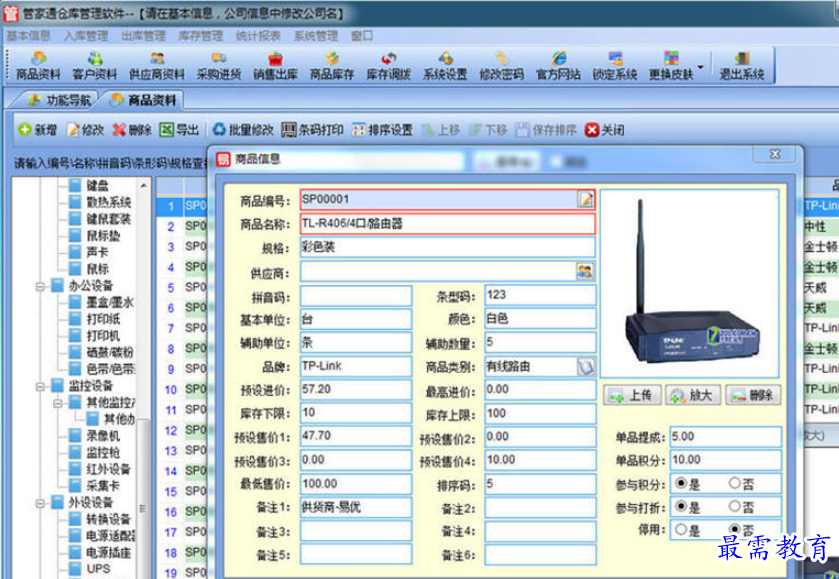
Task: Select 是 for 停用
Action: tap(681, 529)
